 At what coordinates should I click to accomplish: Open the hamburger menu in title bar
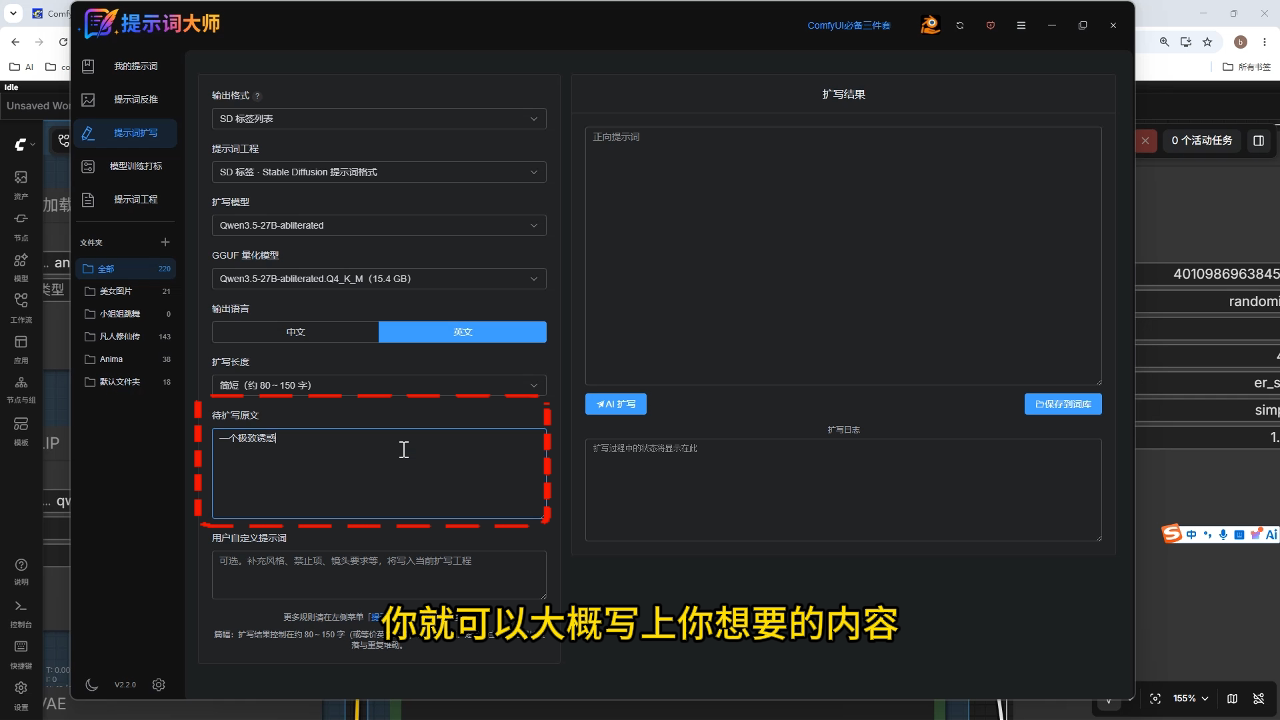pos(1021,25)
